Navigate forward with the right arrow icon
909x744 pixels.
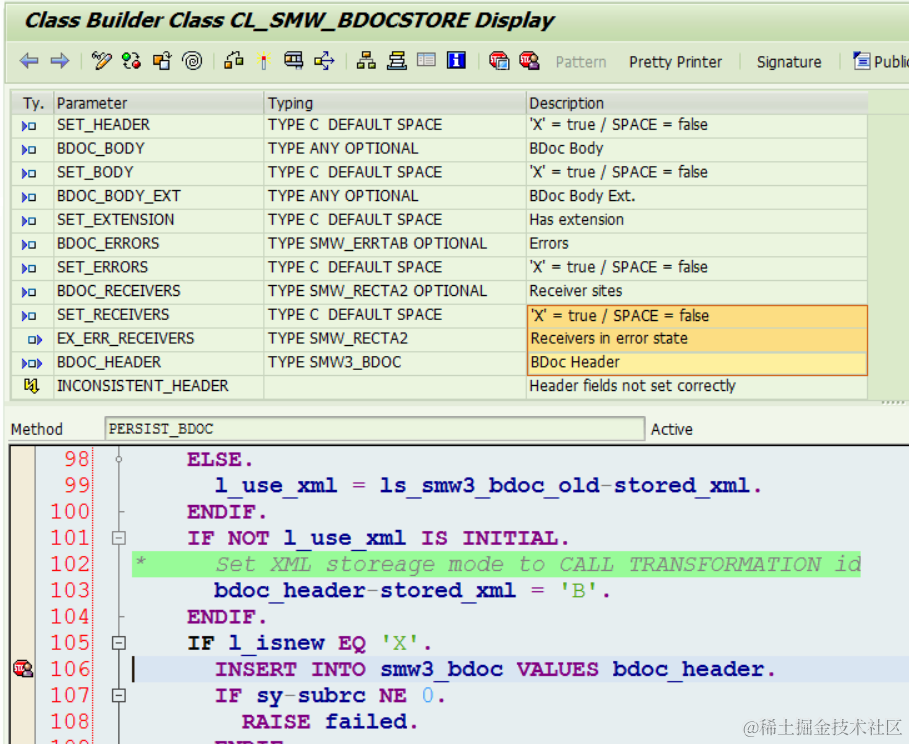coord(60,60)
